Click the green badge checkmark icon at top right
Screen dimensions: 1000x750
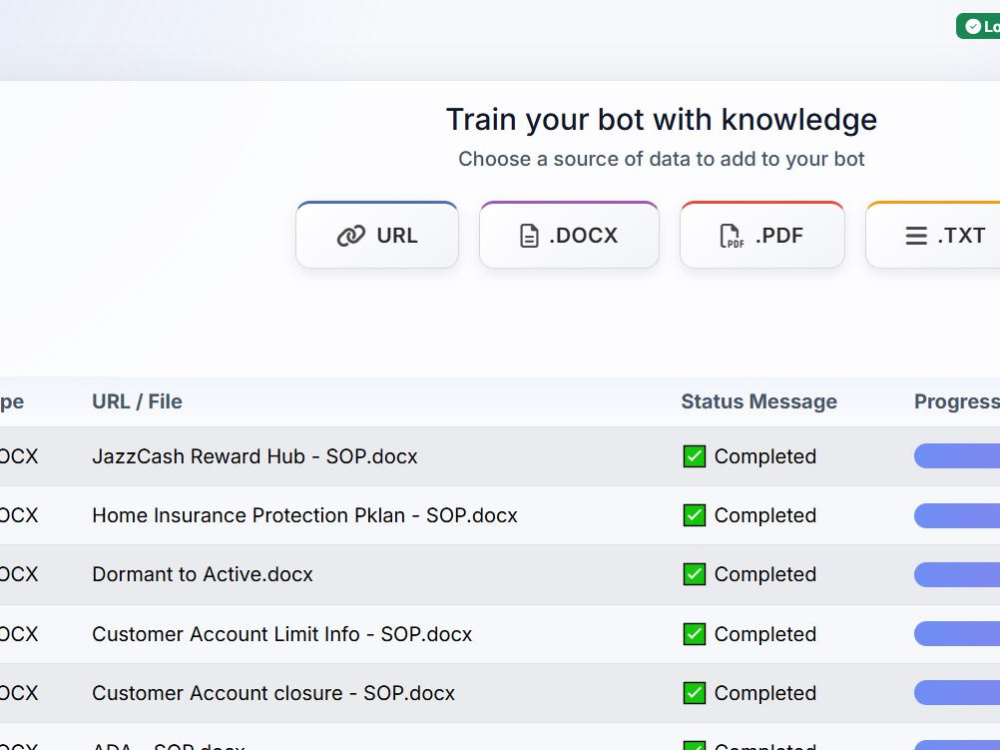(x=973, y=26)
